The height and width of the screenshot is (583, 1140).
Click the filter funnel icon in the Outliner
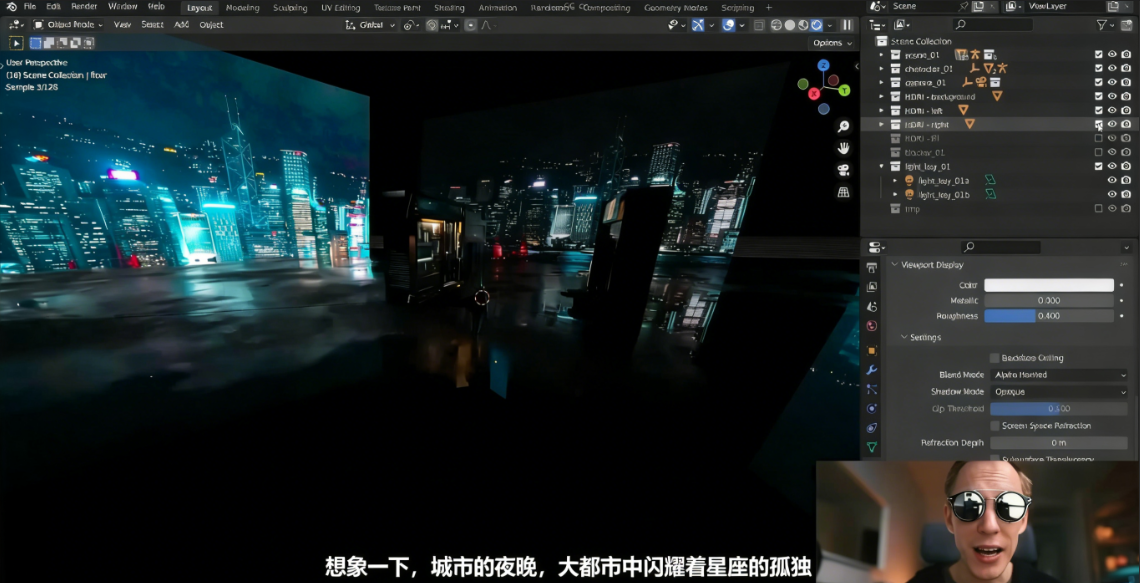1102,25
